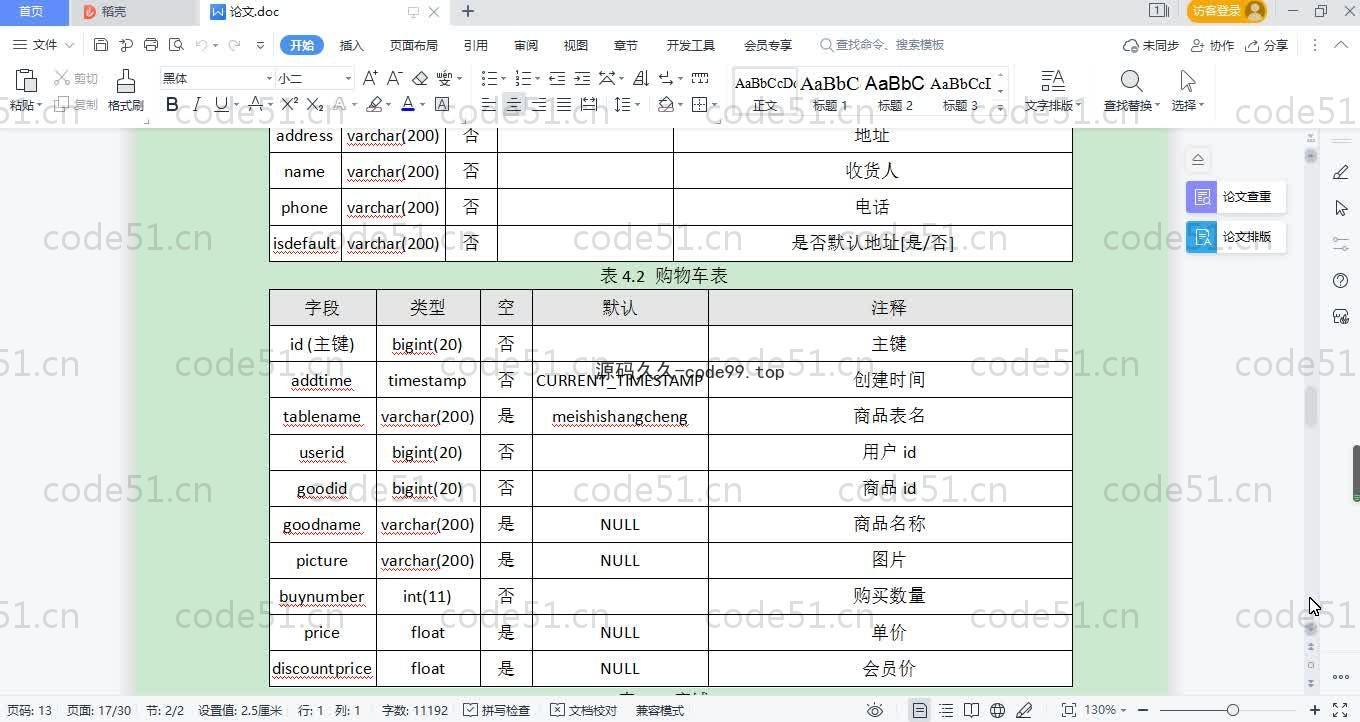1360x722 pixels.
Task: Click the 未同步 sync status button
Action: [x=1151, y=45]
